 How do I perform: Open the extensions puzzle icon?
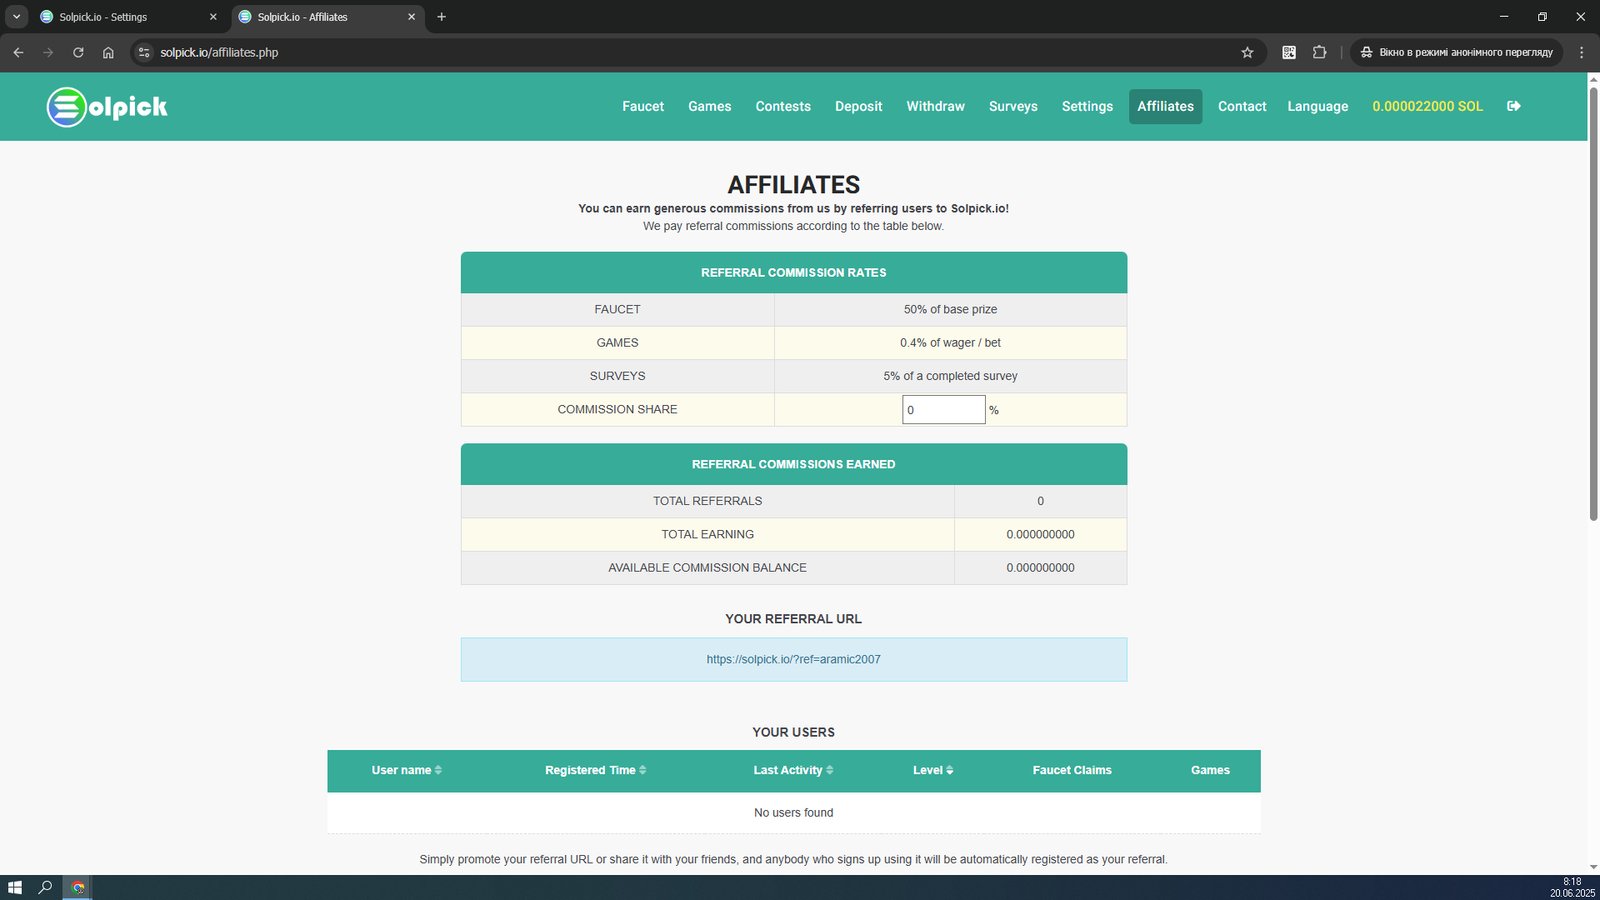[x=1319, y=52]
